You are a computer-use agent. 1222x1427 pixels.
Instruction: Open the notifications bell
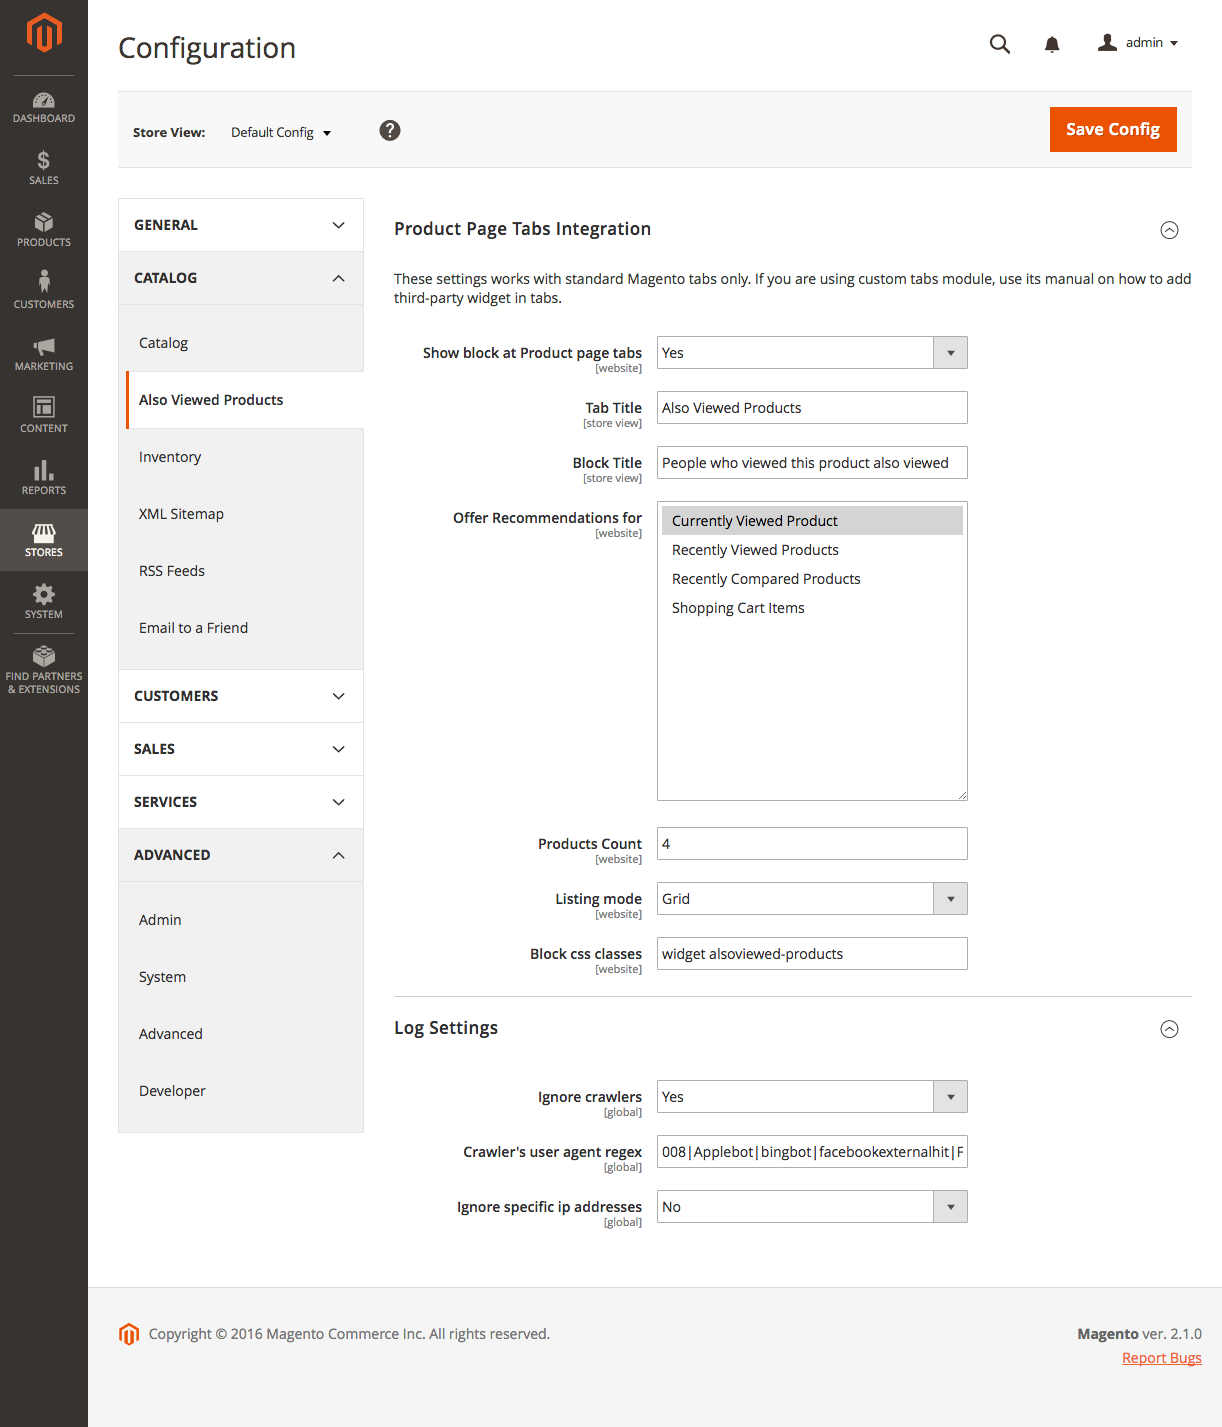pyautogui.click(x=1052, y=44)
